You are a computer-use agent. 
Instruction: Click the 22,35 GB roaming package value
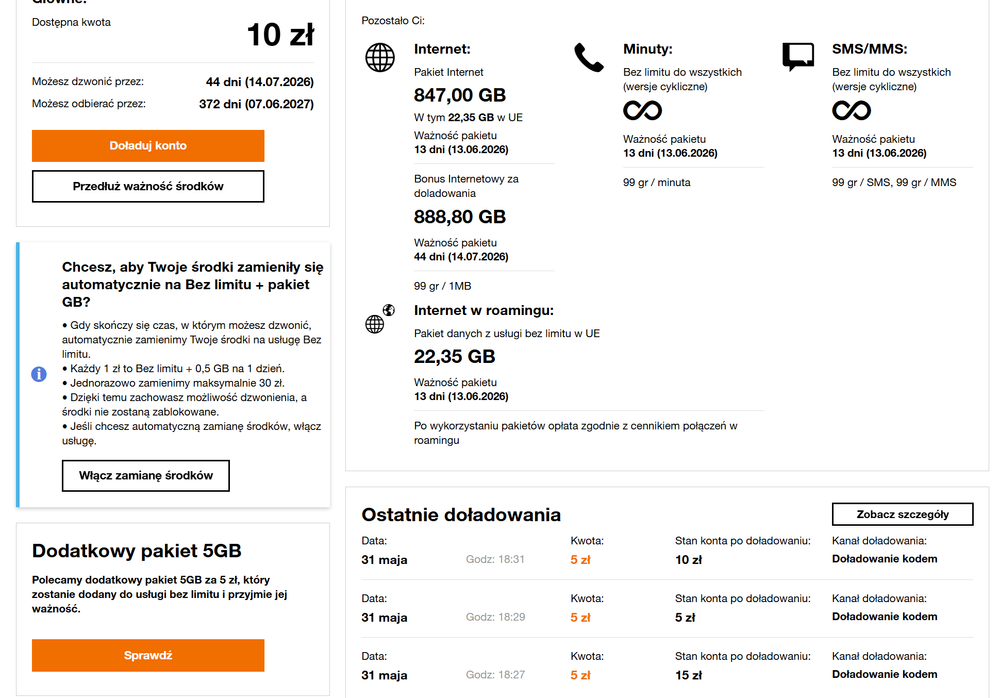click(454, 356)
